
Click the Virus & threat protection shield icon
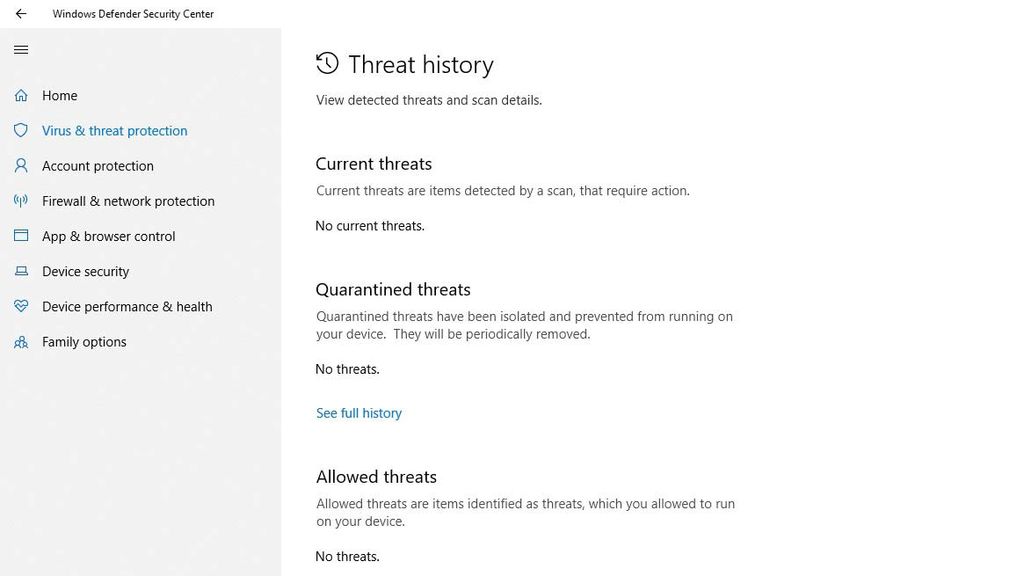[21, 130]
